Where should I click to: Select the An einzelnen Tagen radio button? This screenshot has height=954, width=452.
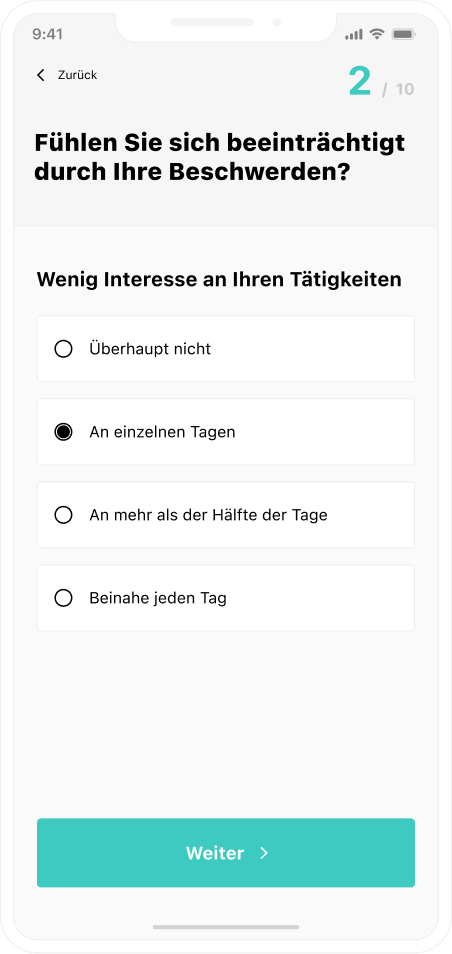[x=63, y=432]
